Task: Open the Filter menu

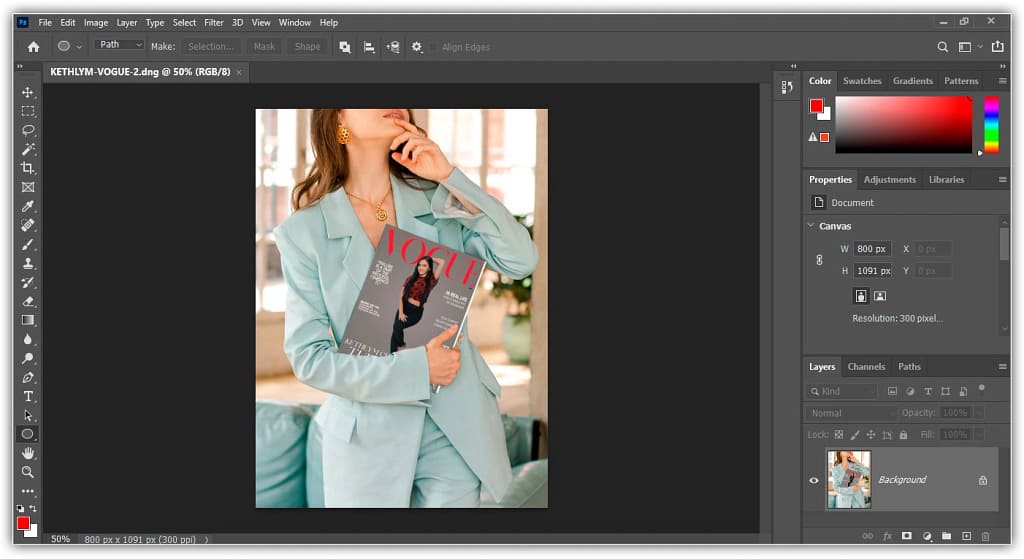Action: click(x=214, y=22)
